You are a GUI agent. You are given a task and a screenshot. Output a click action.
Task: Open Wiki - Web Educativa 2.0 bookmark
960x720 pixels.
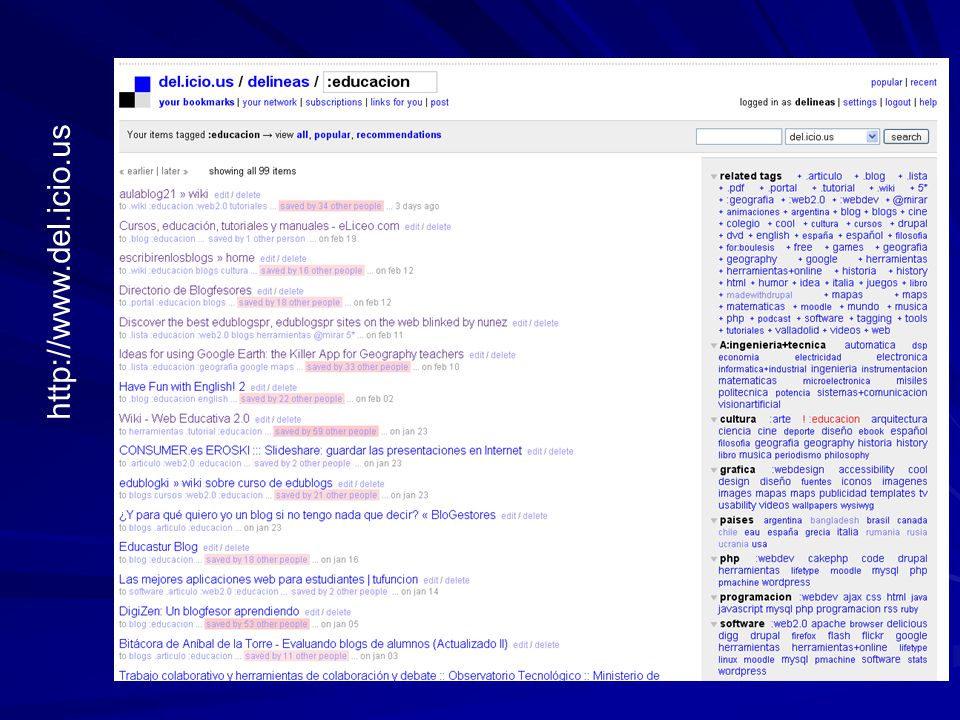click(184, 418)
